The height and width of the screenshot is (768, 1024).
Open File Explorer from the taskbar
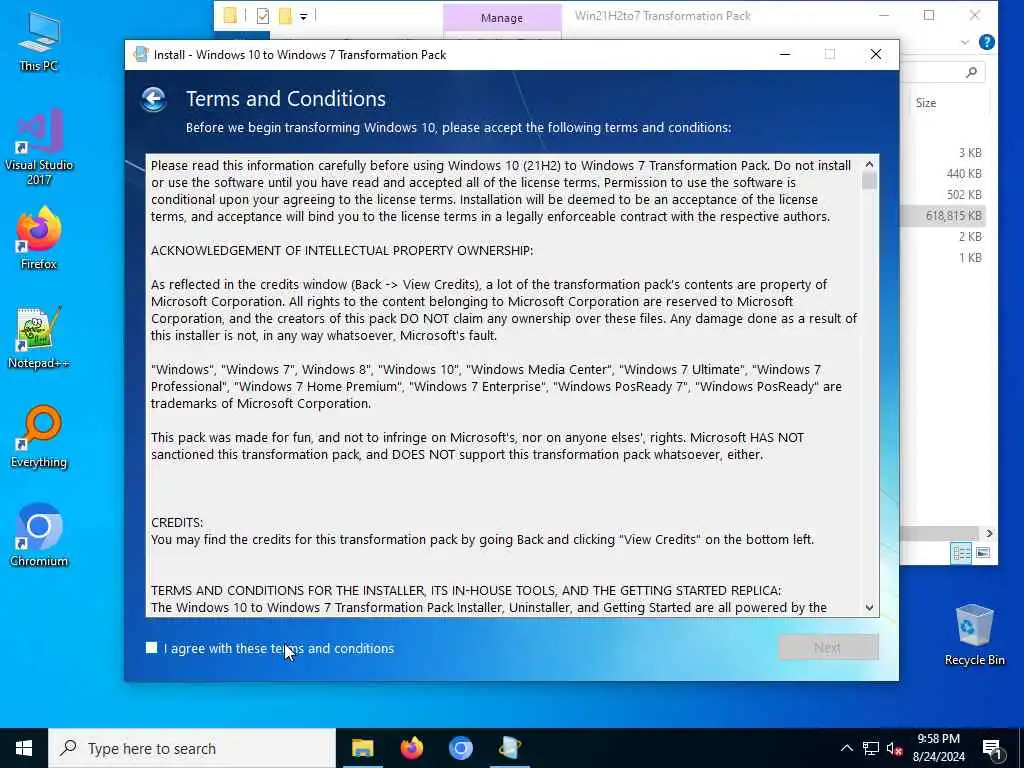[362, 748]
